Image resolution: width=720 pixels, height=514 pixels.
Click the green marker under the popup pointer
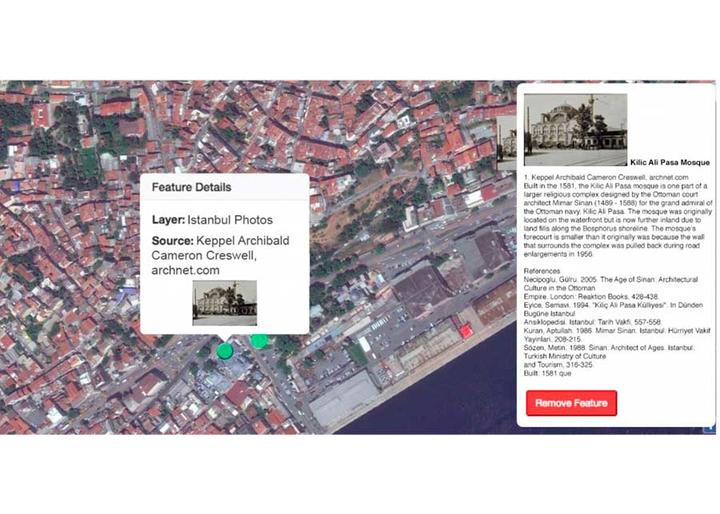[x=225, y=351]
